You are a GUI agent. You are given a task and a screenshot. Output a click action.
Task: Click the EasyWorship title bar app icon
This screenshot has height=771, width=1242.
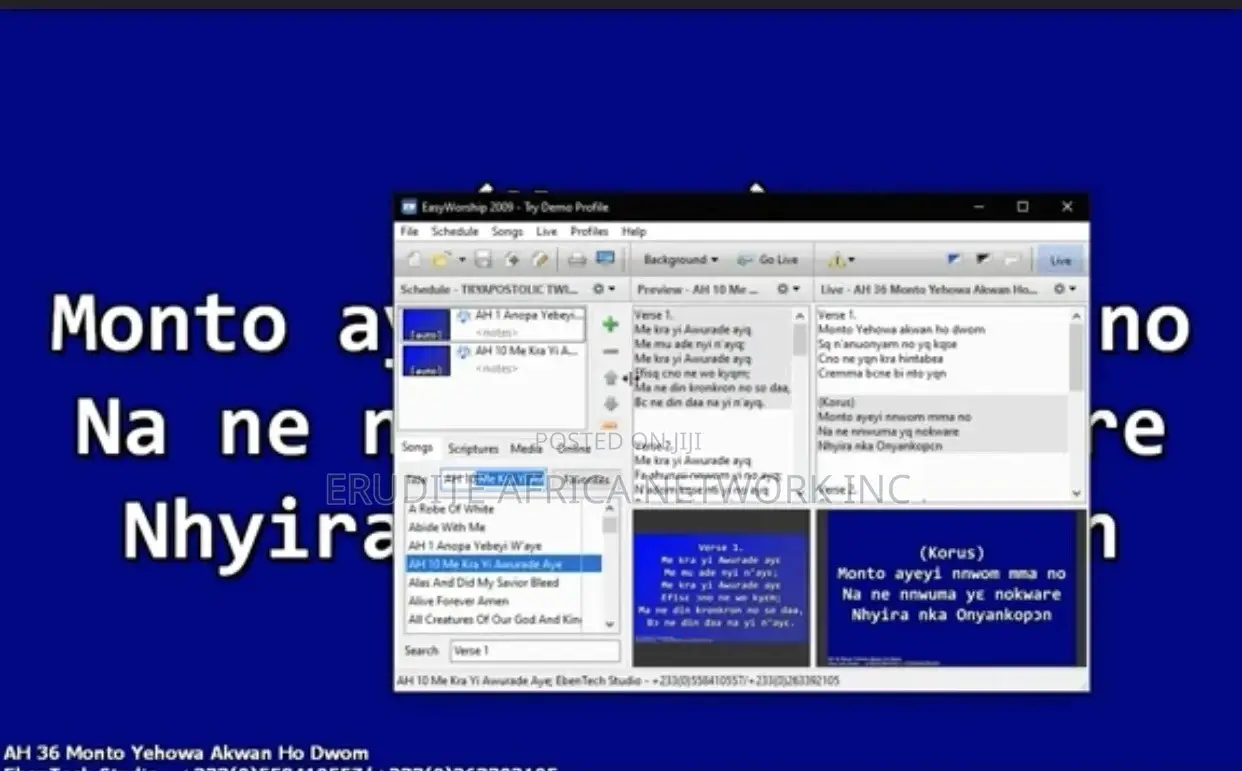tap(409, 207)
